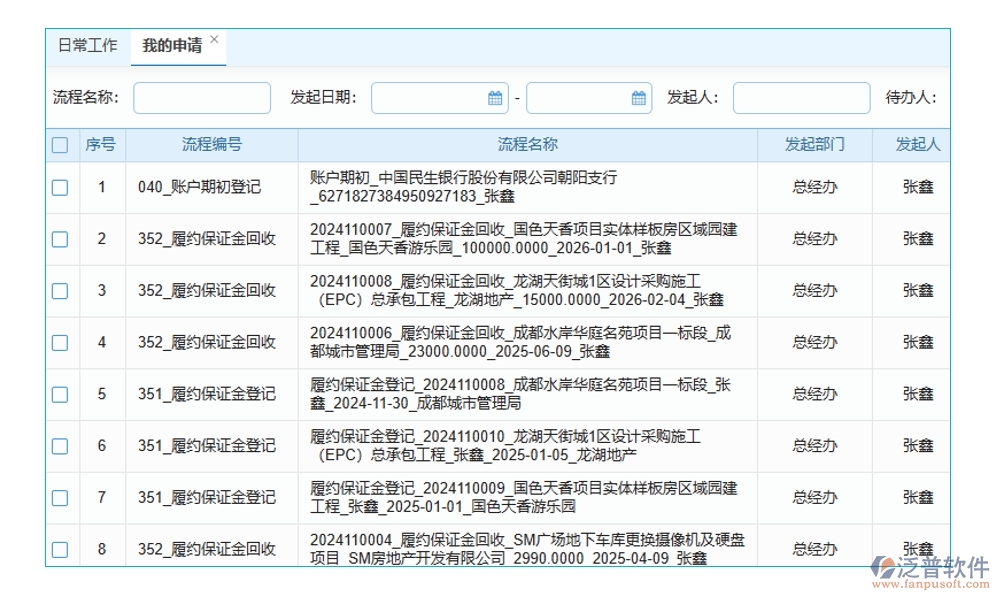Open the 发起日期 end date calendar picker
Viewport: 1000px width, 600px height.
636,97
